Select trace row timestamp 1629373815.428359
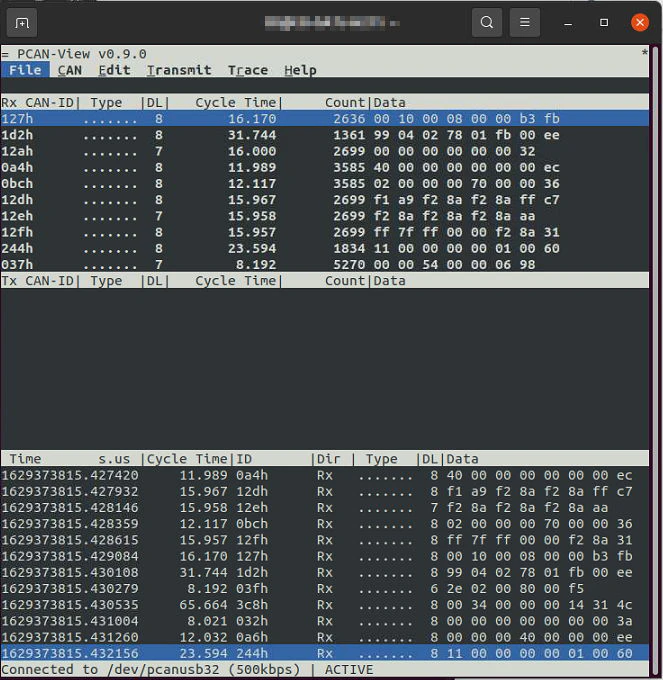 [325, 524]
